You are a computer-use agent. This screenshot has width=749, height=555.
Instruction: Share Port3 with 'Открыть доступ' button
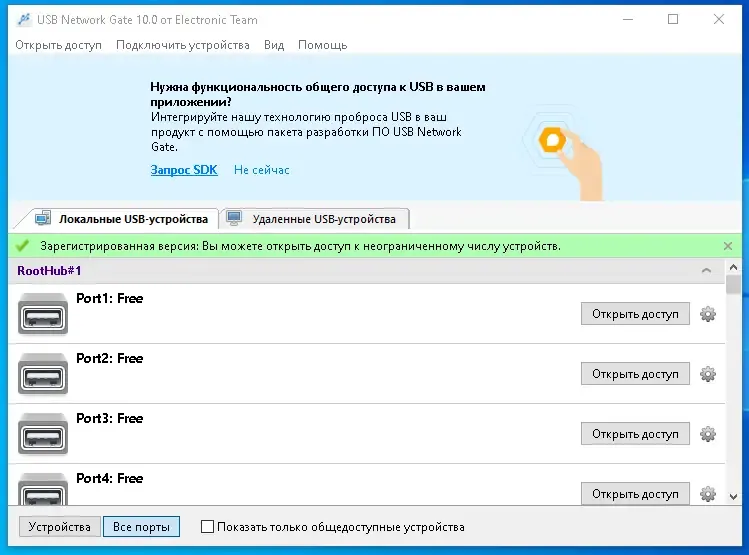[635, 434]
